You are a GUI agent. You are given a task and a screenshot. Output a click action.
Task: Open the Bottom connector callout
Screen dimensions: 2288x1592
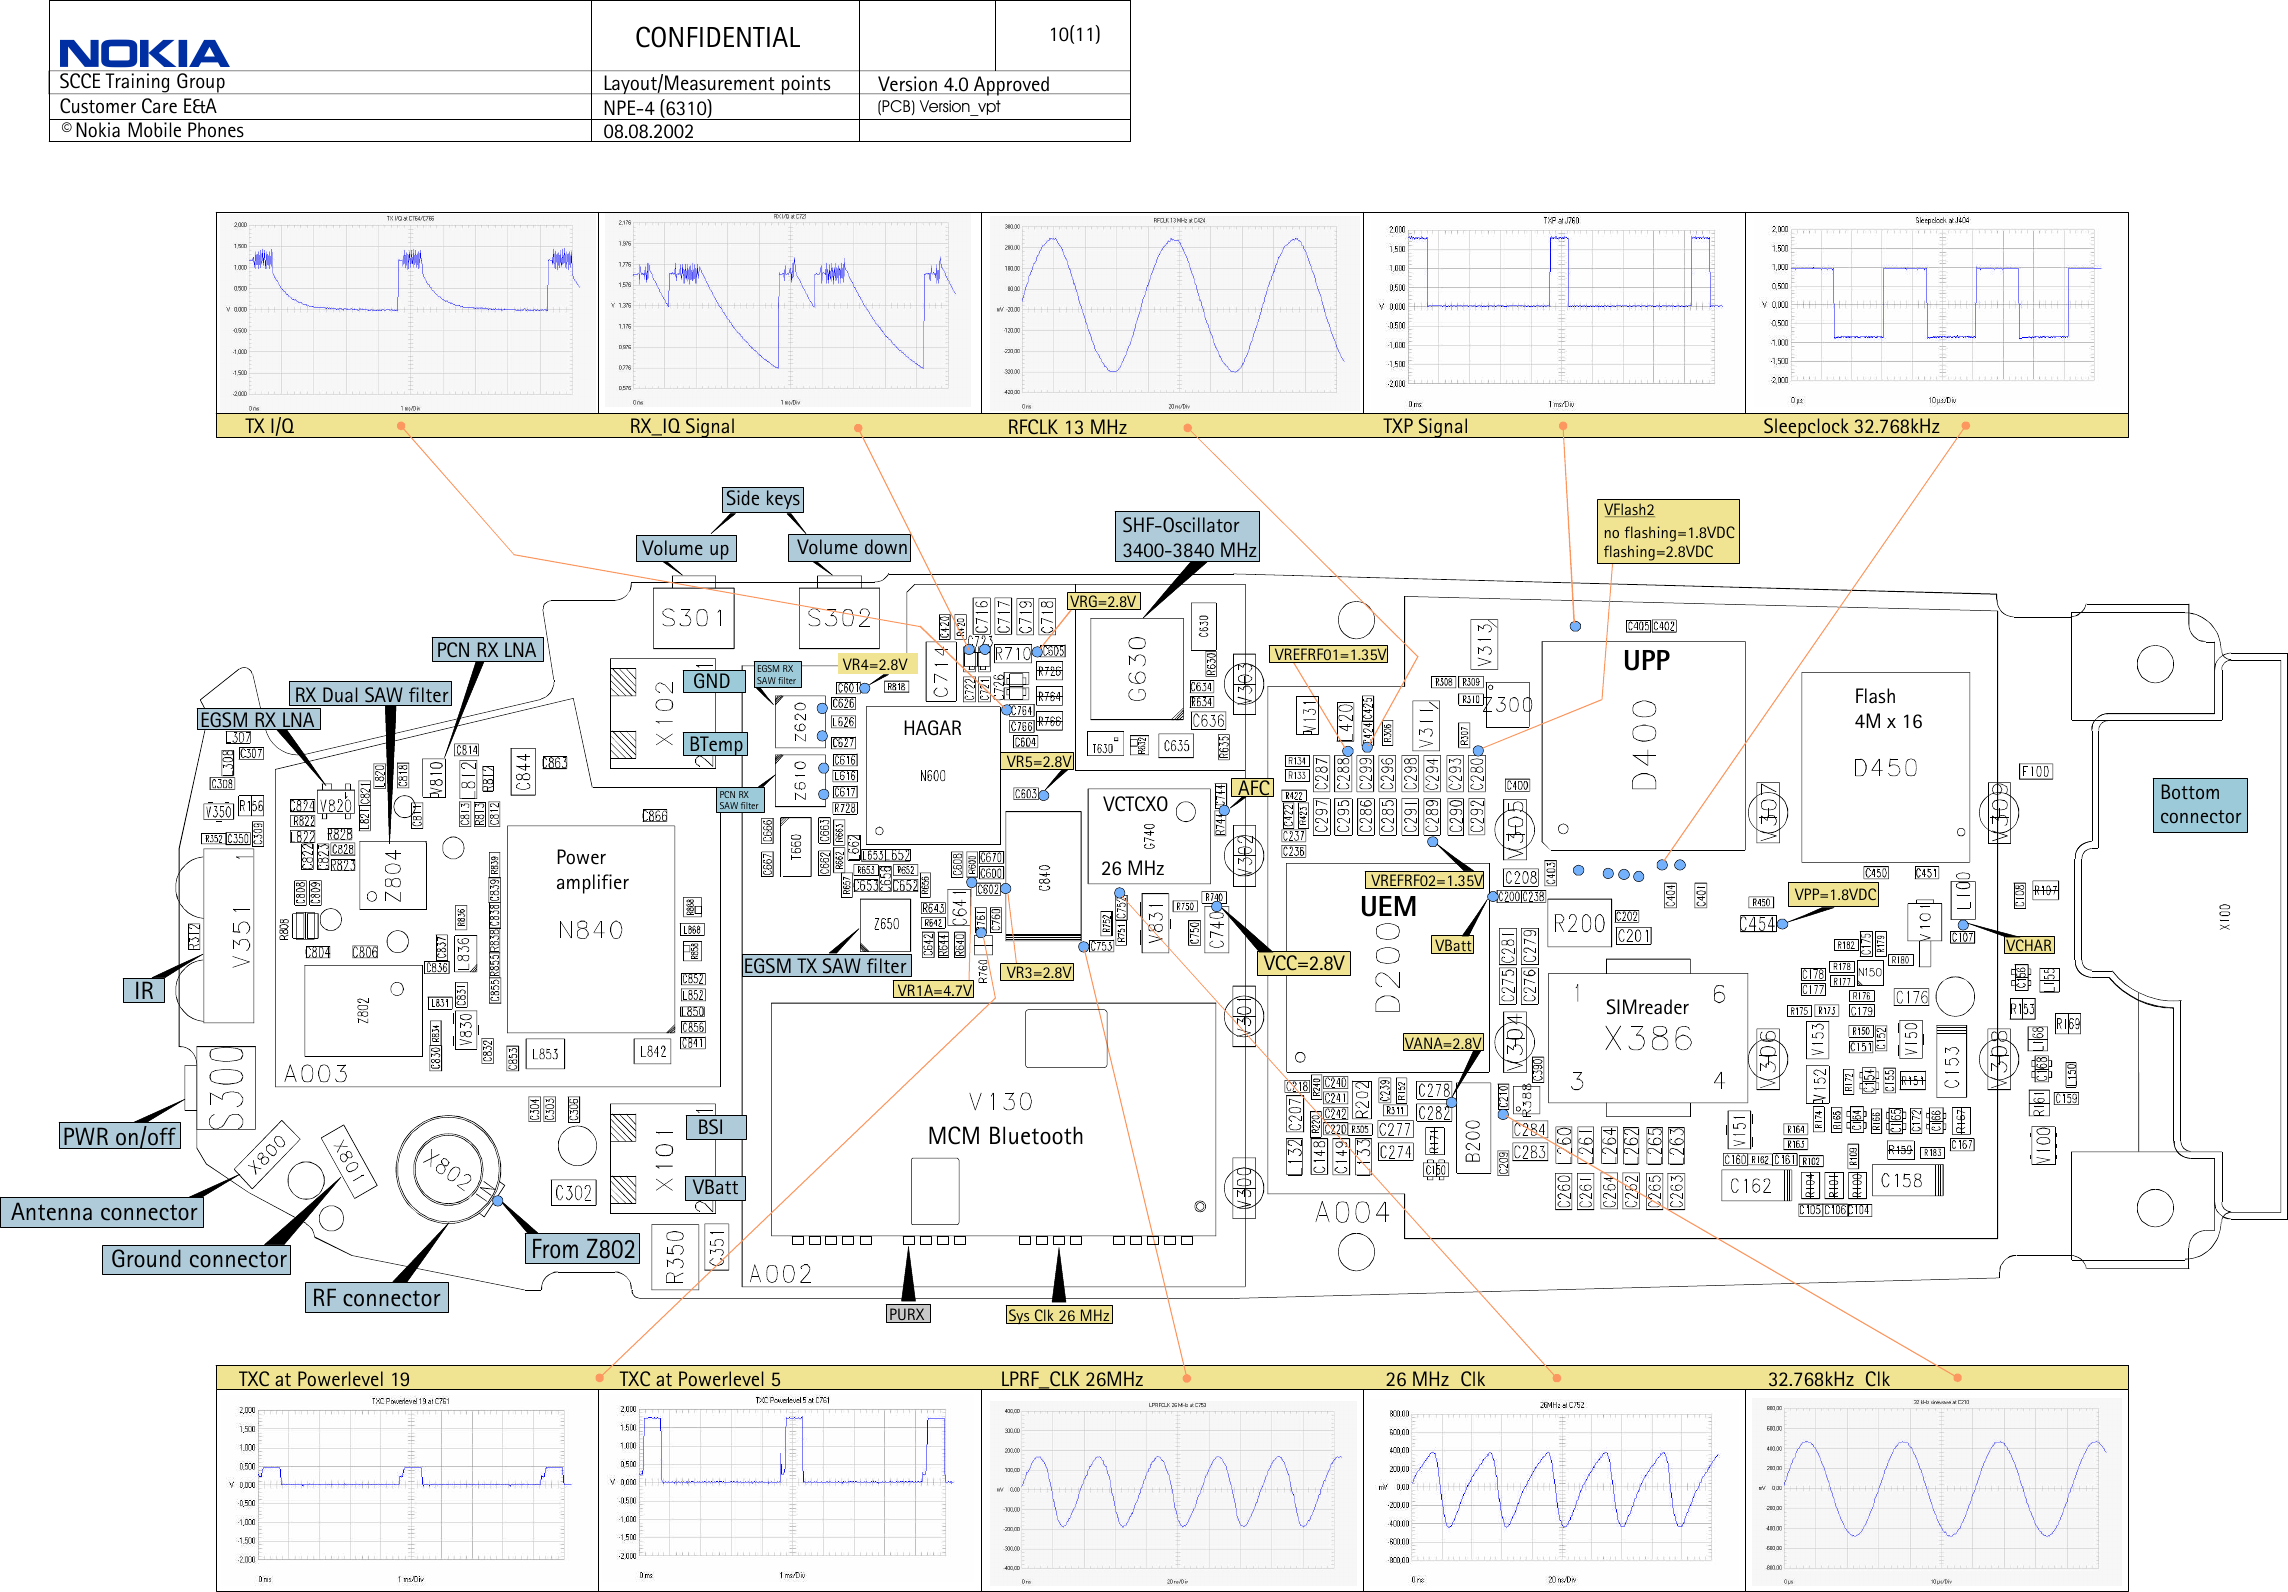click(x=2198, y=804)
